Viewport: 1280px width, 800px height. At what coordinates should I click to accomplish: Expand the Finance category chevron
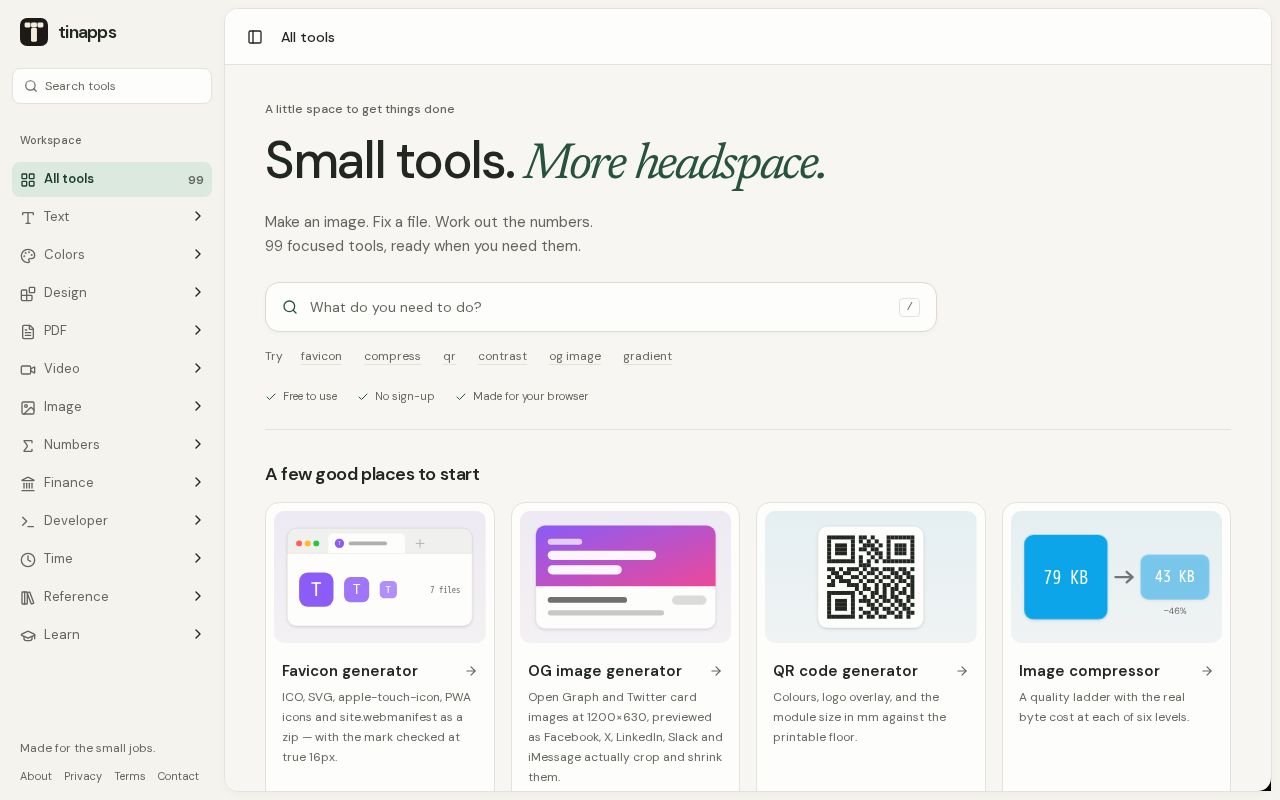tap(197, 483)
